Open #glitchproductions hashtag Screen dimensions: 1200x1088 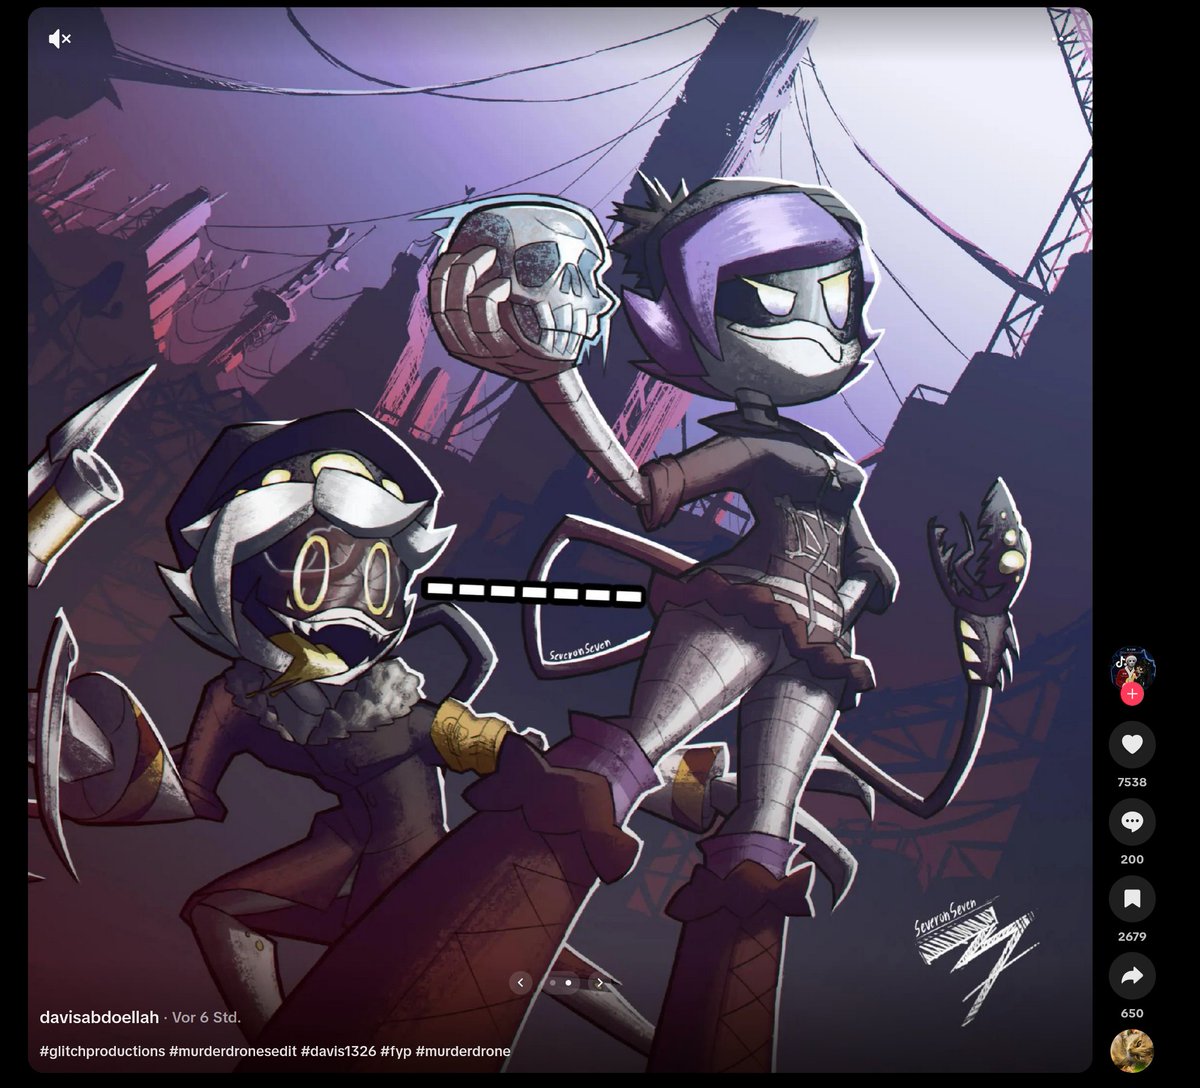102,1051
